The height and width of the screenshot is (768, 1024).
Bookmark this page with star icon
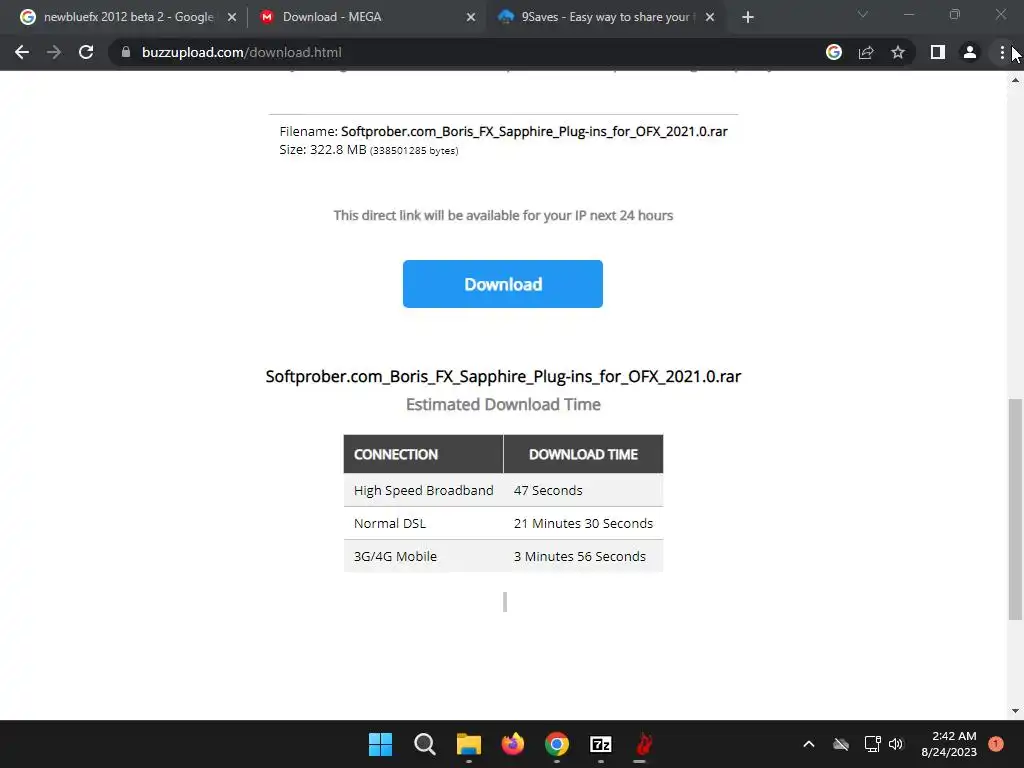tap(898, 52)
